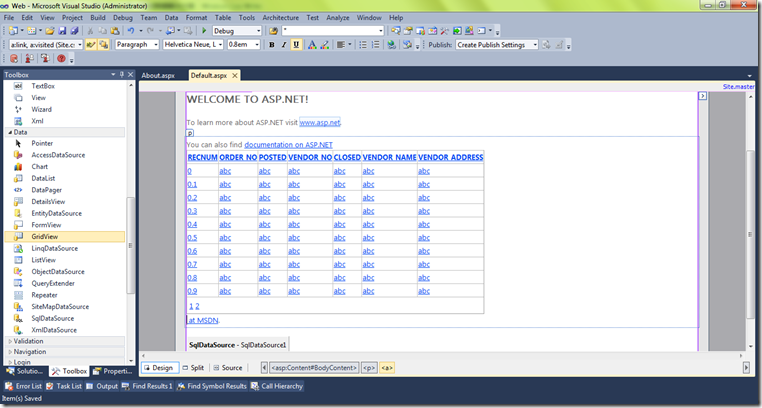Click the design surface vertical scrollbar
Viewport: 762px width, 408px height.
750,219
